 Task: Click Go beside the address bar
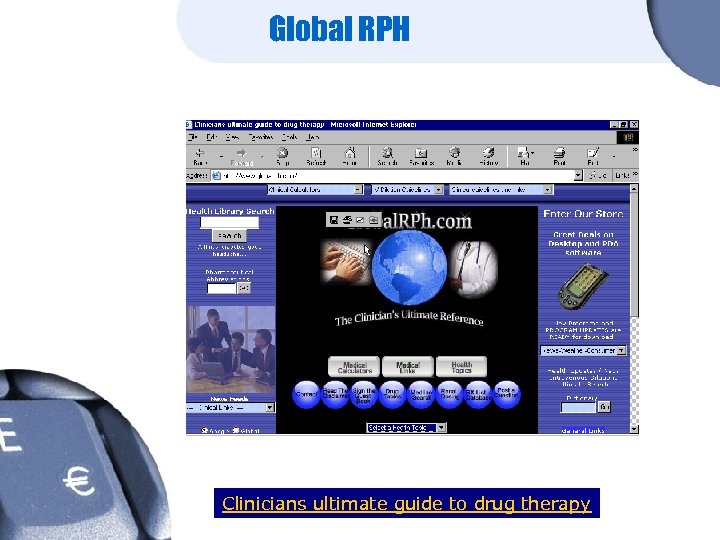pyautogui.click(x=598, y=175)
